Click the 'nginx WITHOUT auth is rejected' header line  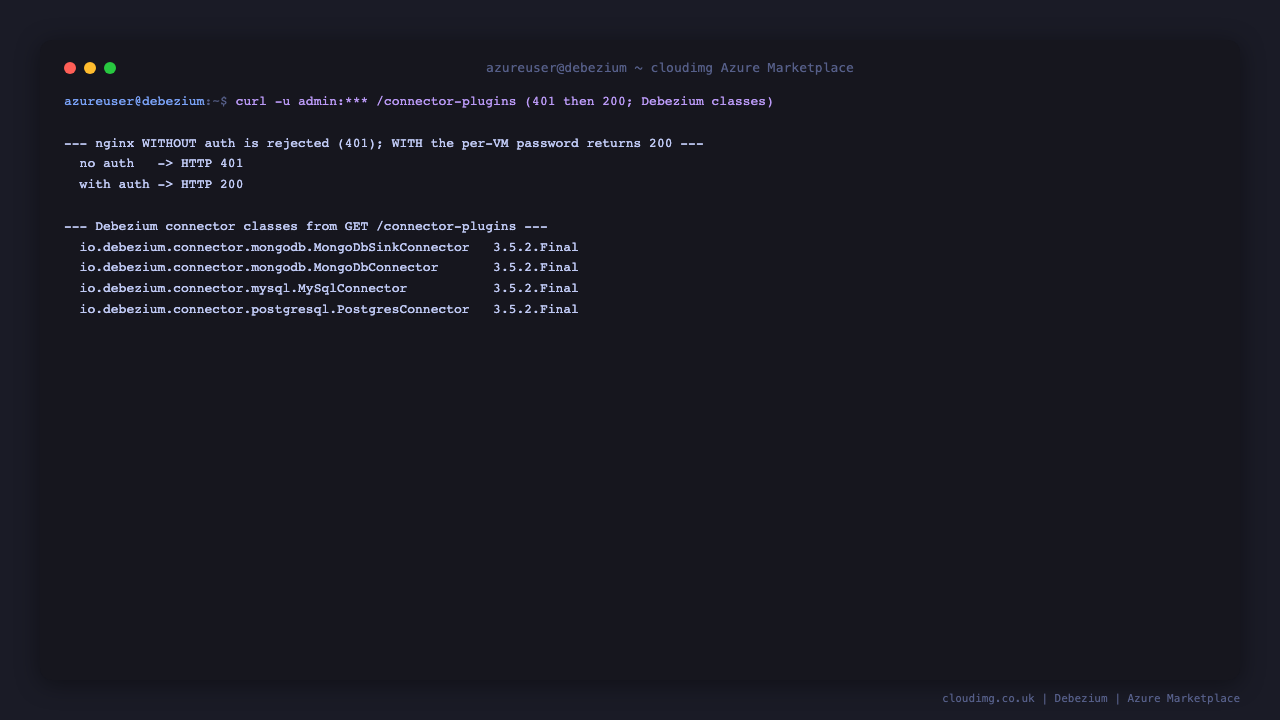point(384,143)
